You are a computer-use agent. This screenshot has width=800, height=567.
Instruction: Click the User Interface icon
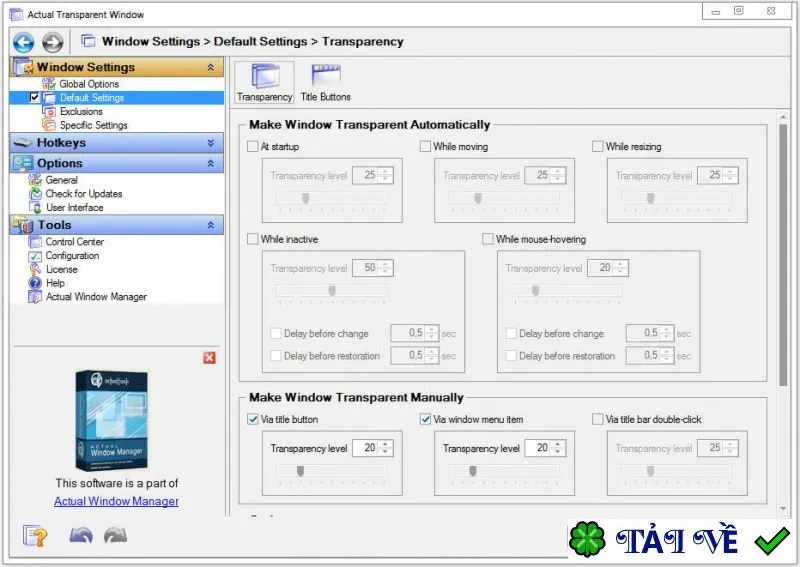[35, 208]
